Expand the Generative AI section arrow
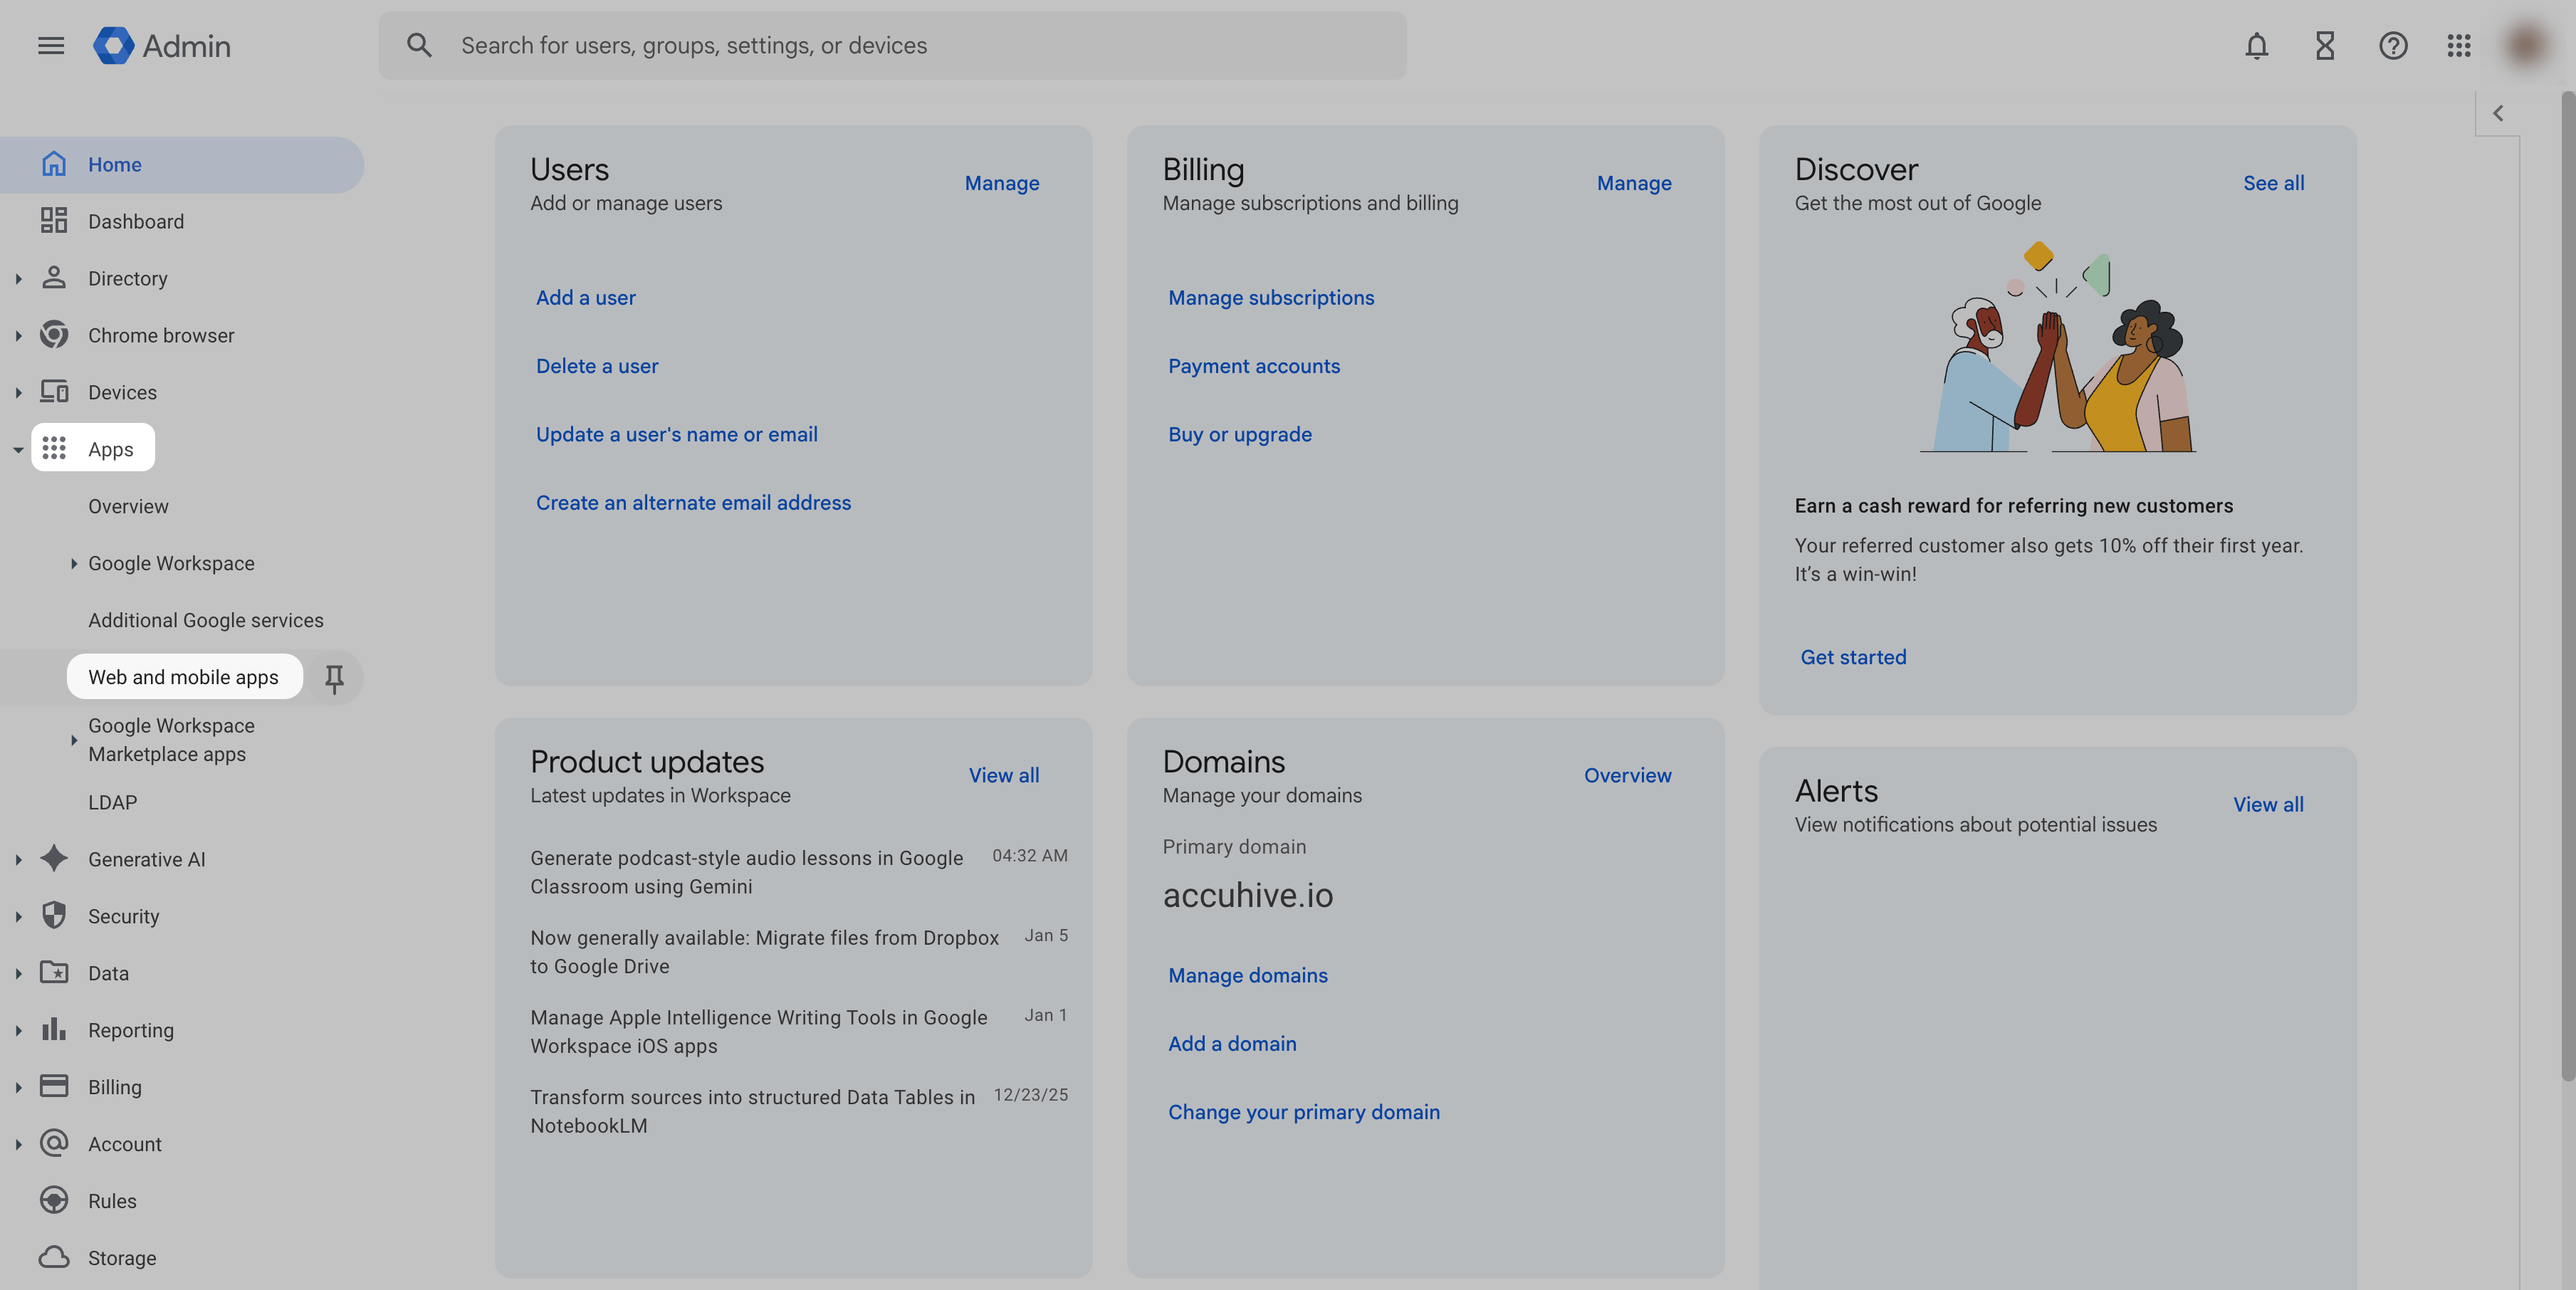 (18, 860)
